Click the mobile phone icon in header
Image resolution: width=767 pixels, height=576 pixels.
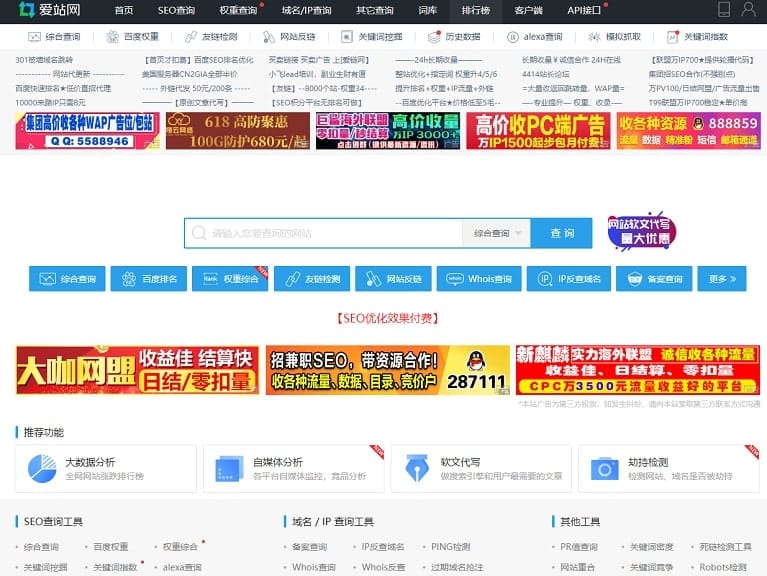[x=724, y=10]
